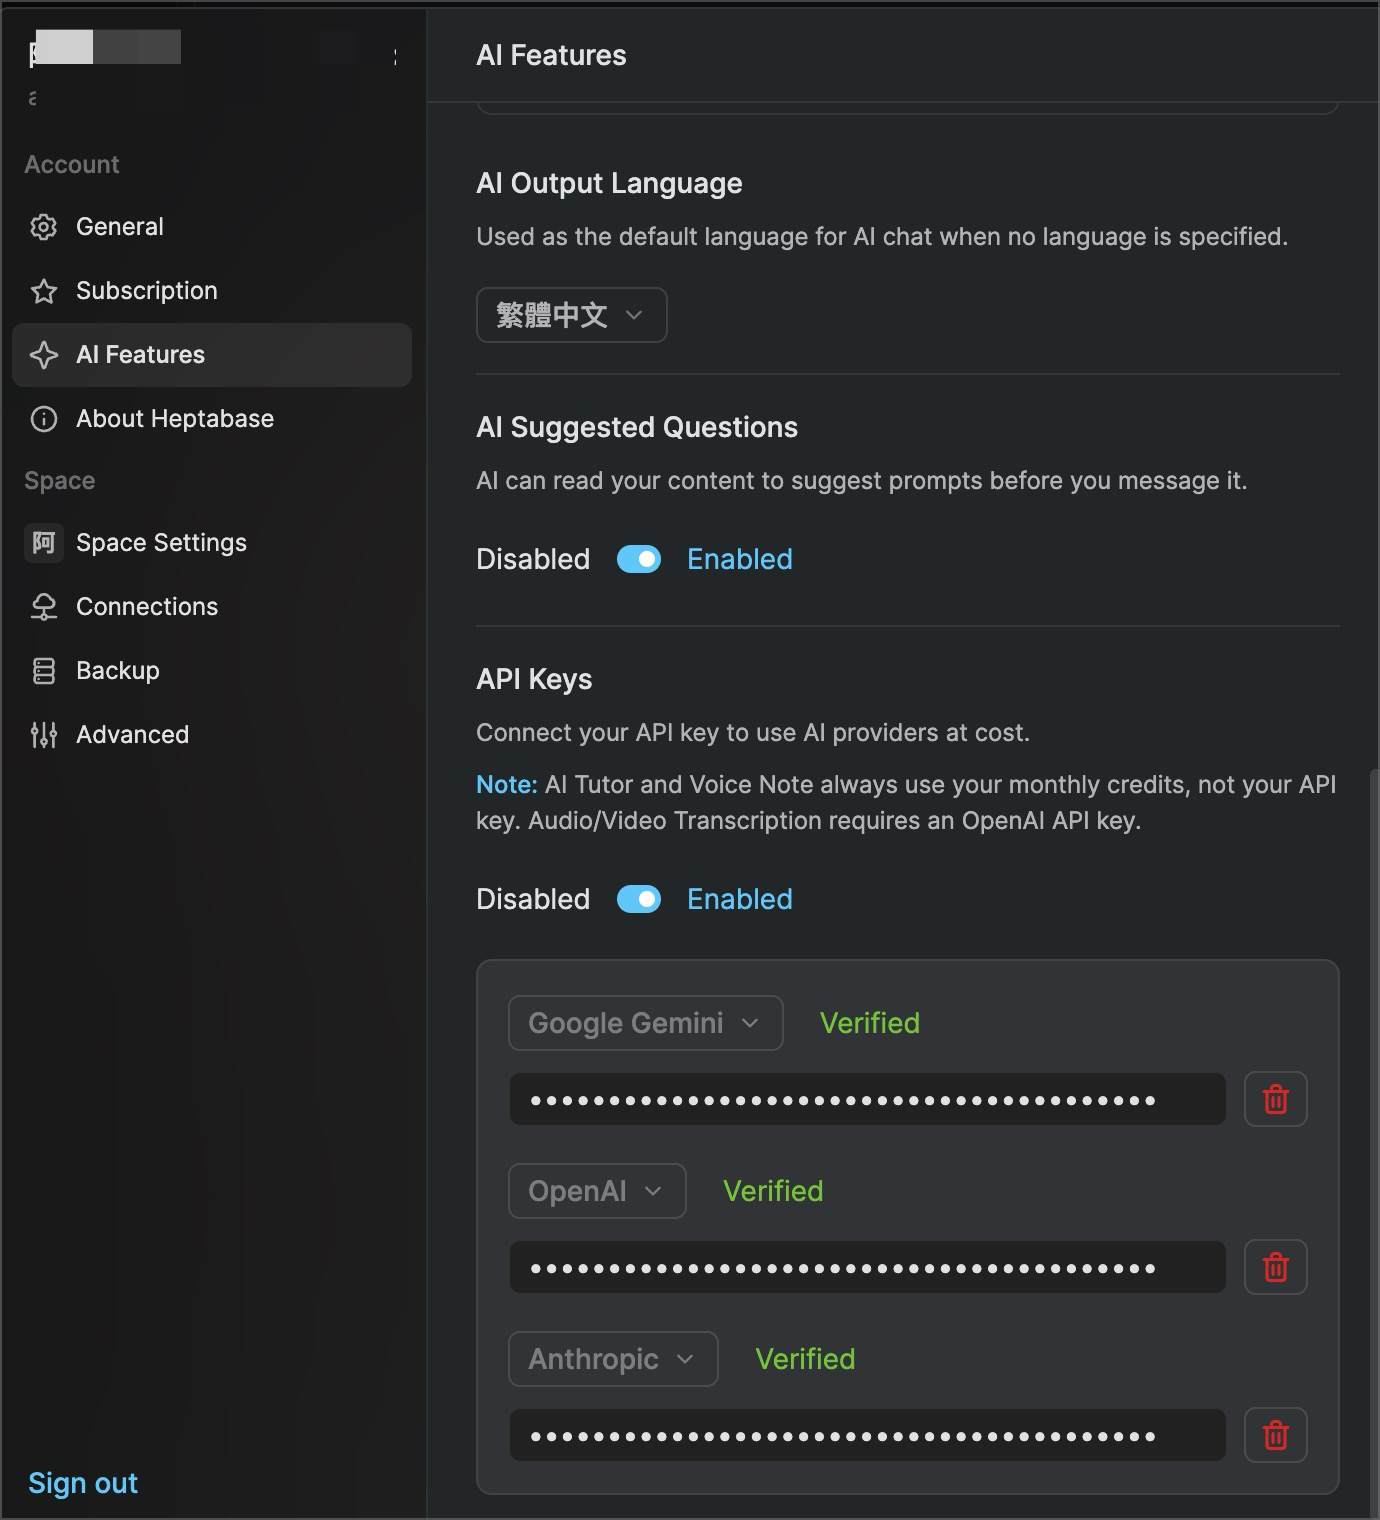The width and height of the screenshot is (1380, 1520).
Task: Open the Space Settings menu item
Action: (160, 543)
